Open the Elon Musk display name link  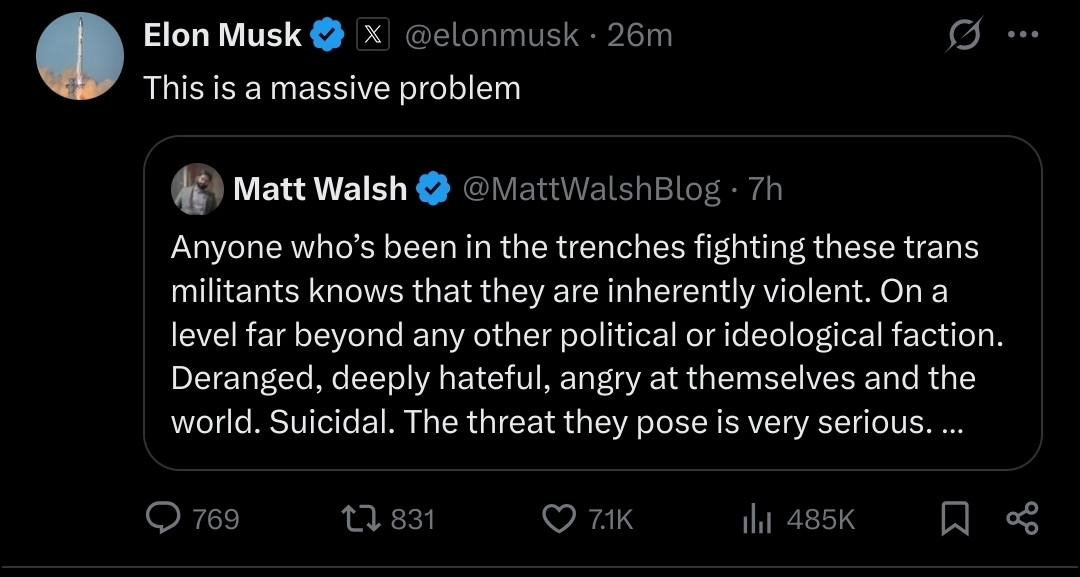pyautogui.click(x=222, y=36)
